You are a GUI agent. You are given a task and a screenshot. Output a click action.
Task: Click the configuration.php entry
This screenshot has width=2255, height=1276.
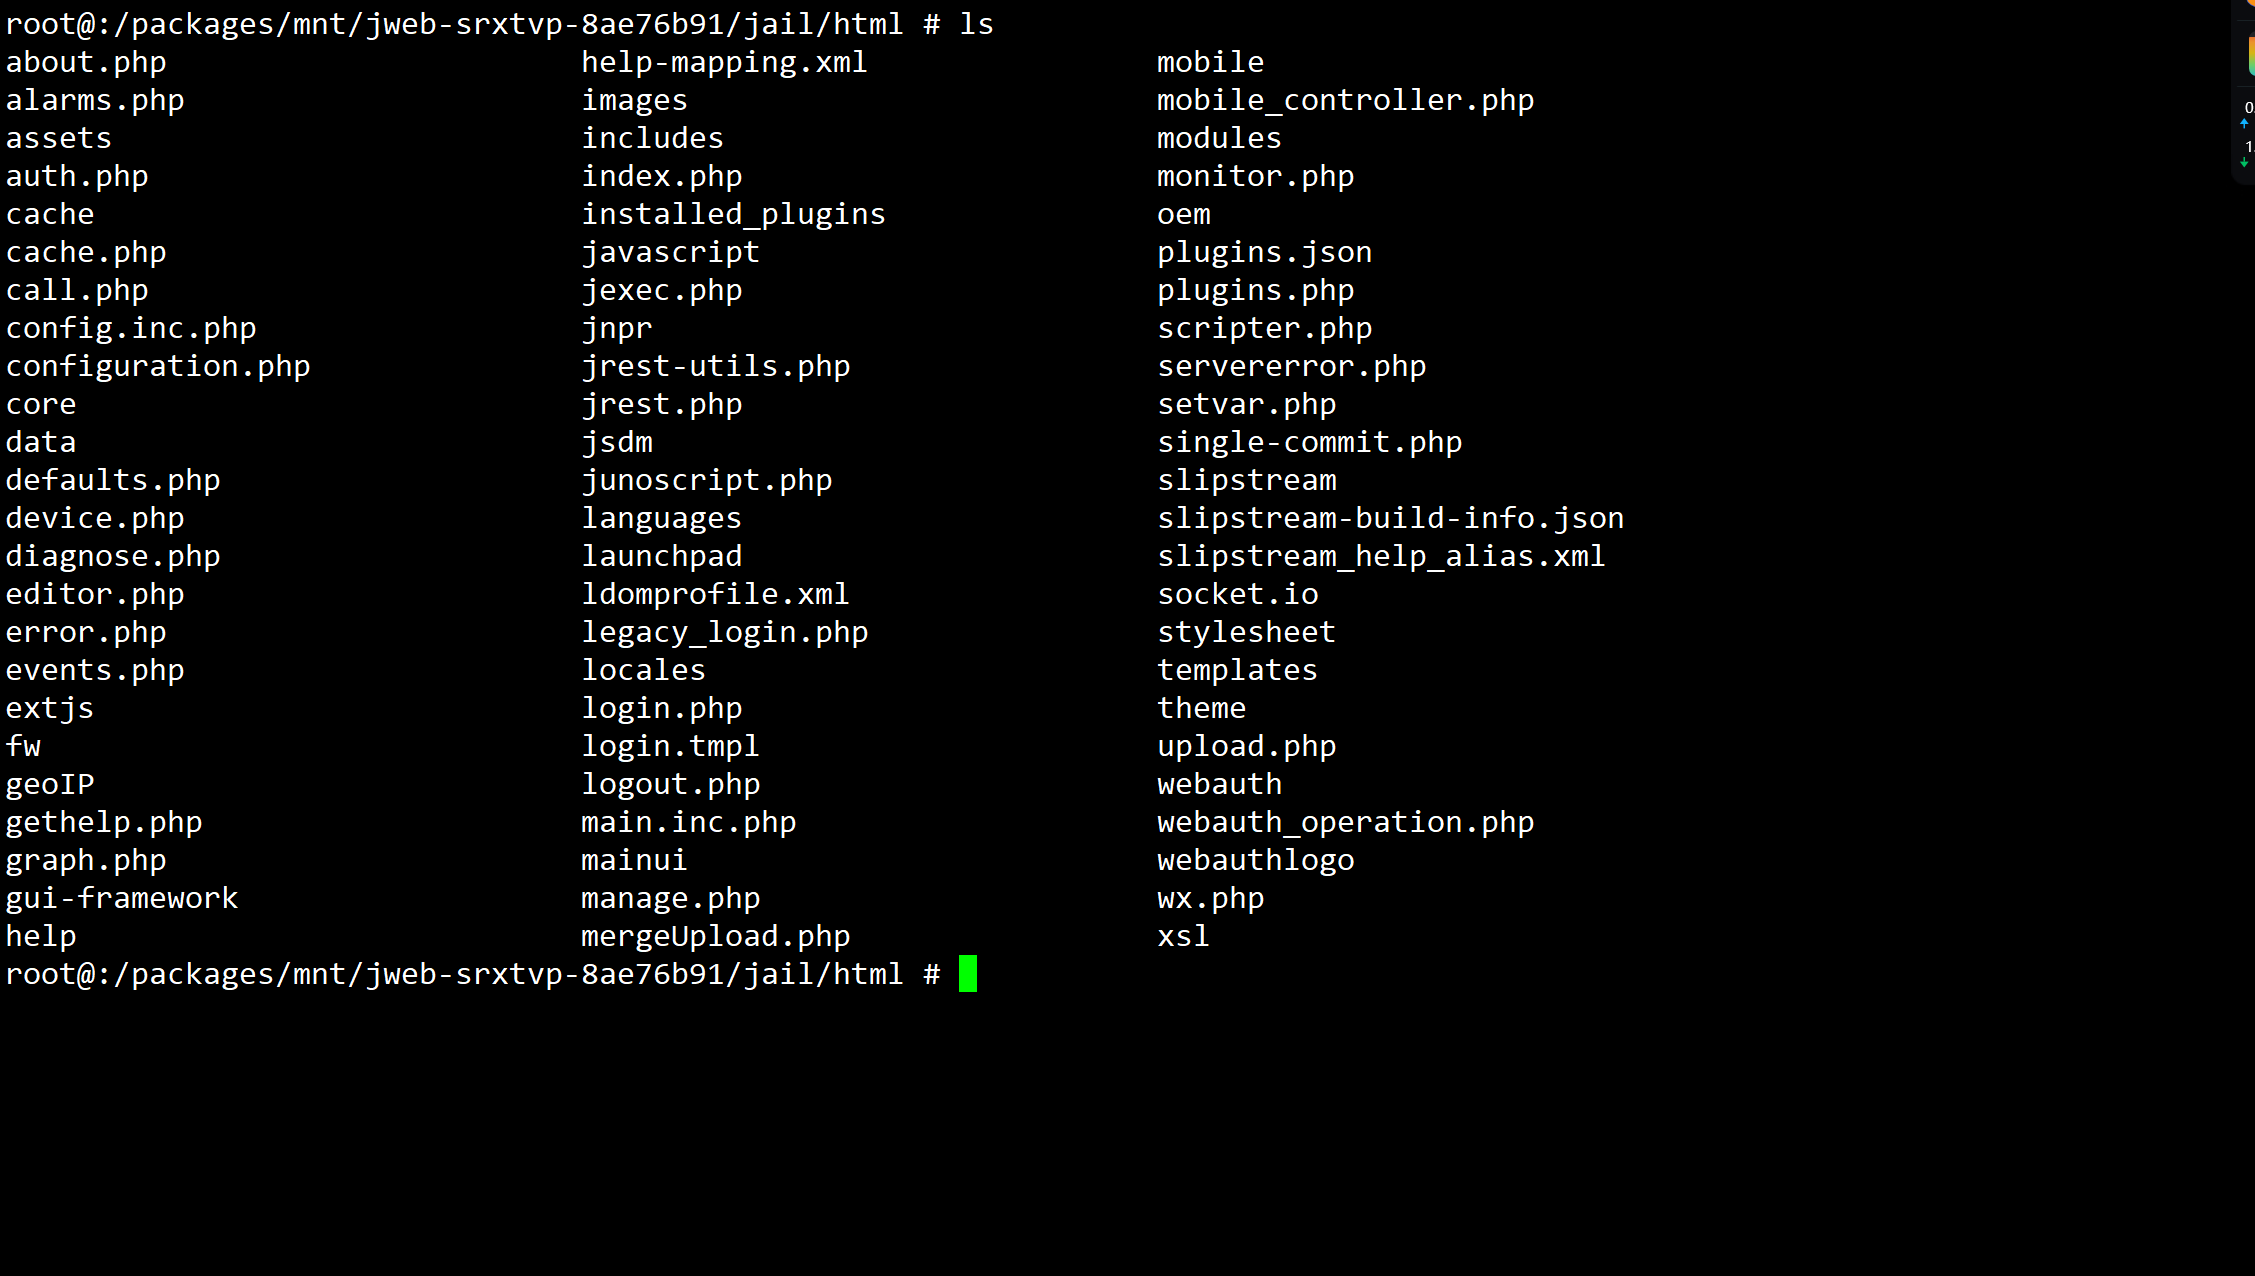click(x=158, y=366)
